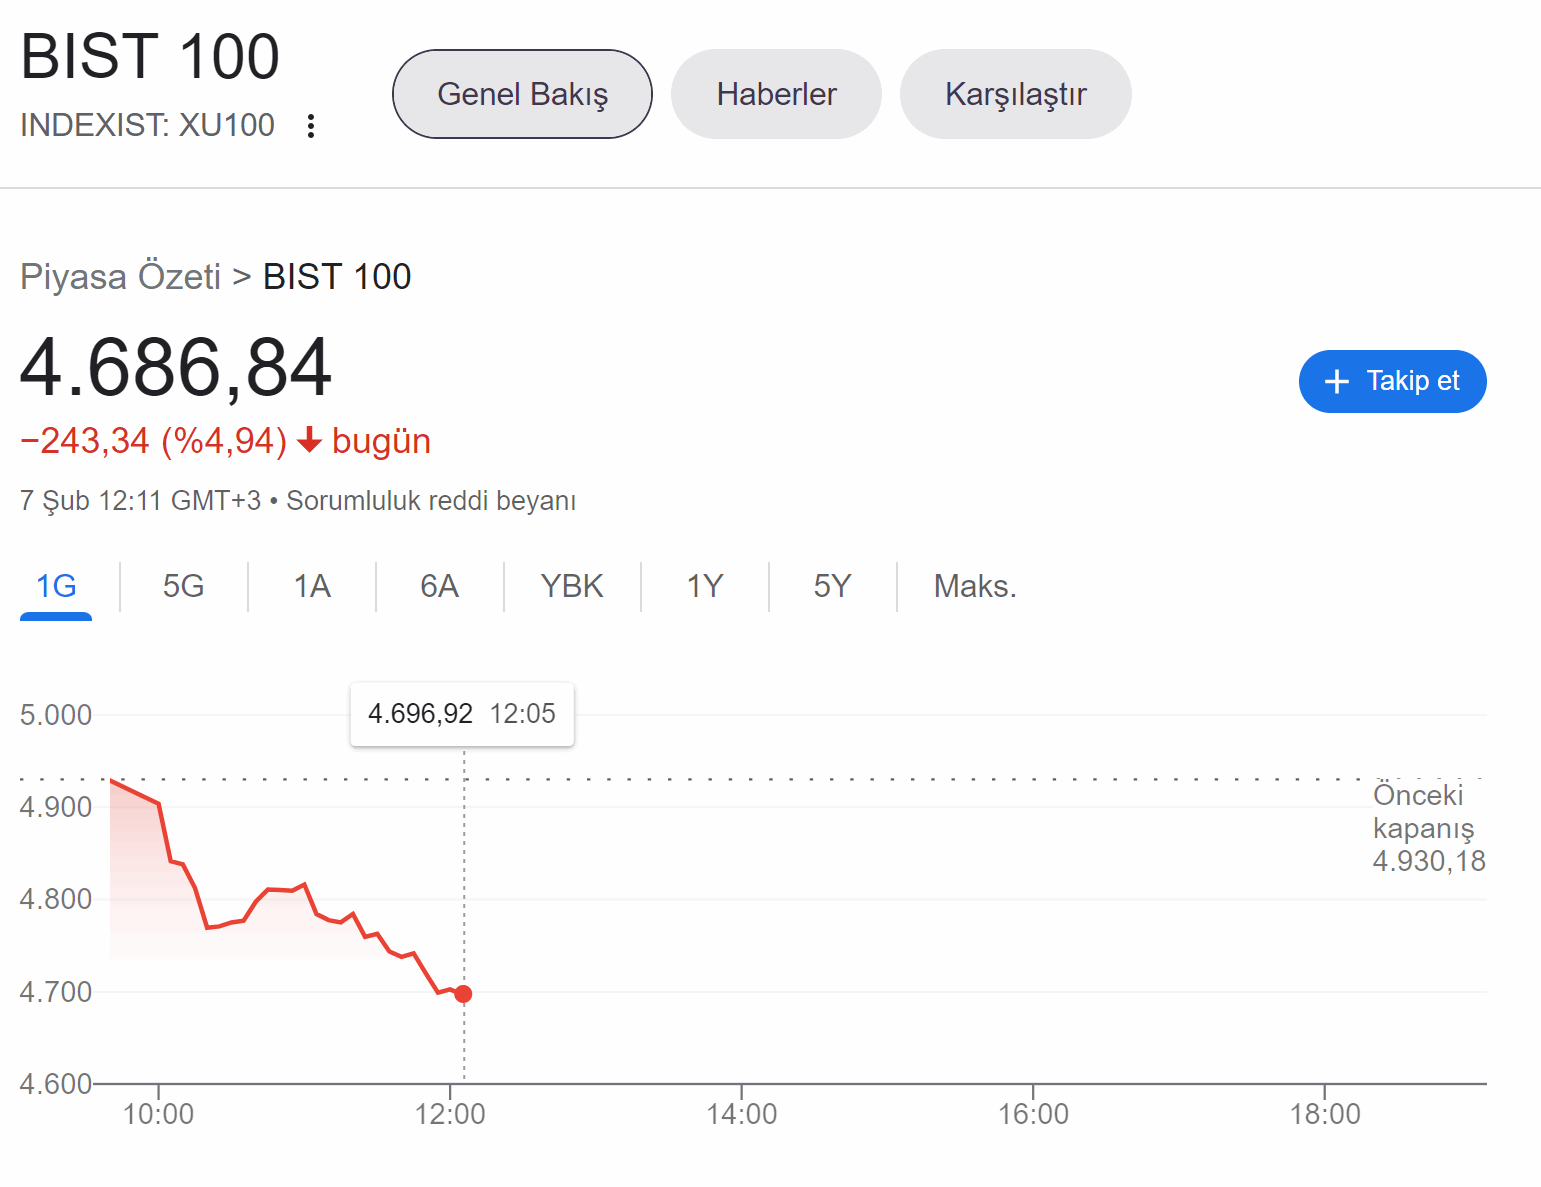Switch to the Karşılaştır tab
Image resolution: width=1541 pixels, height=1187 pixels.
1015,94
